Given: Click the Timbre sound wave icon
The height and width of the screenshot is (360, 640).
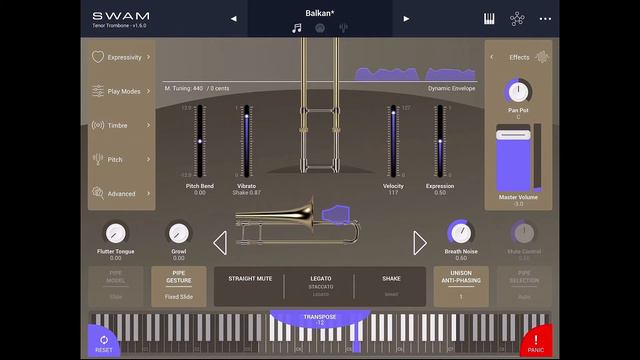Looking at the screenshot, I should point(98,125).
